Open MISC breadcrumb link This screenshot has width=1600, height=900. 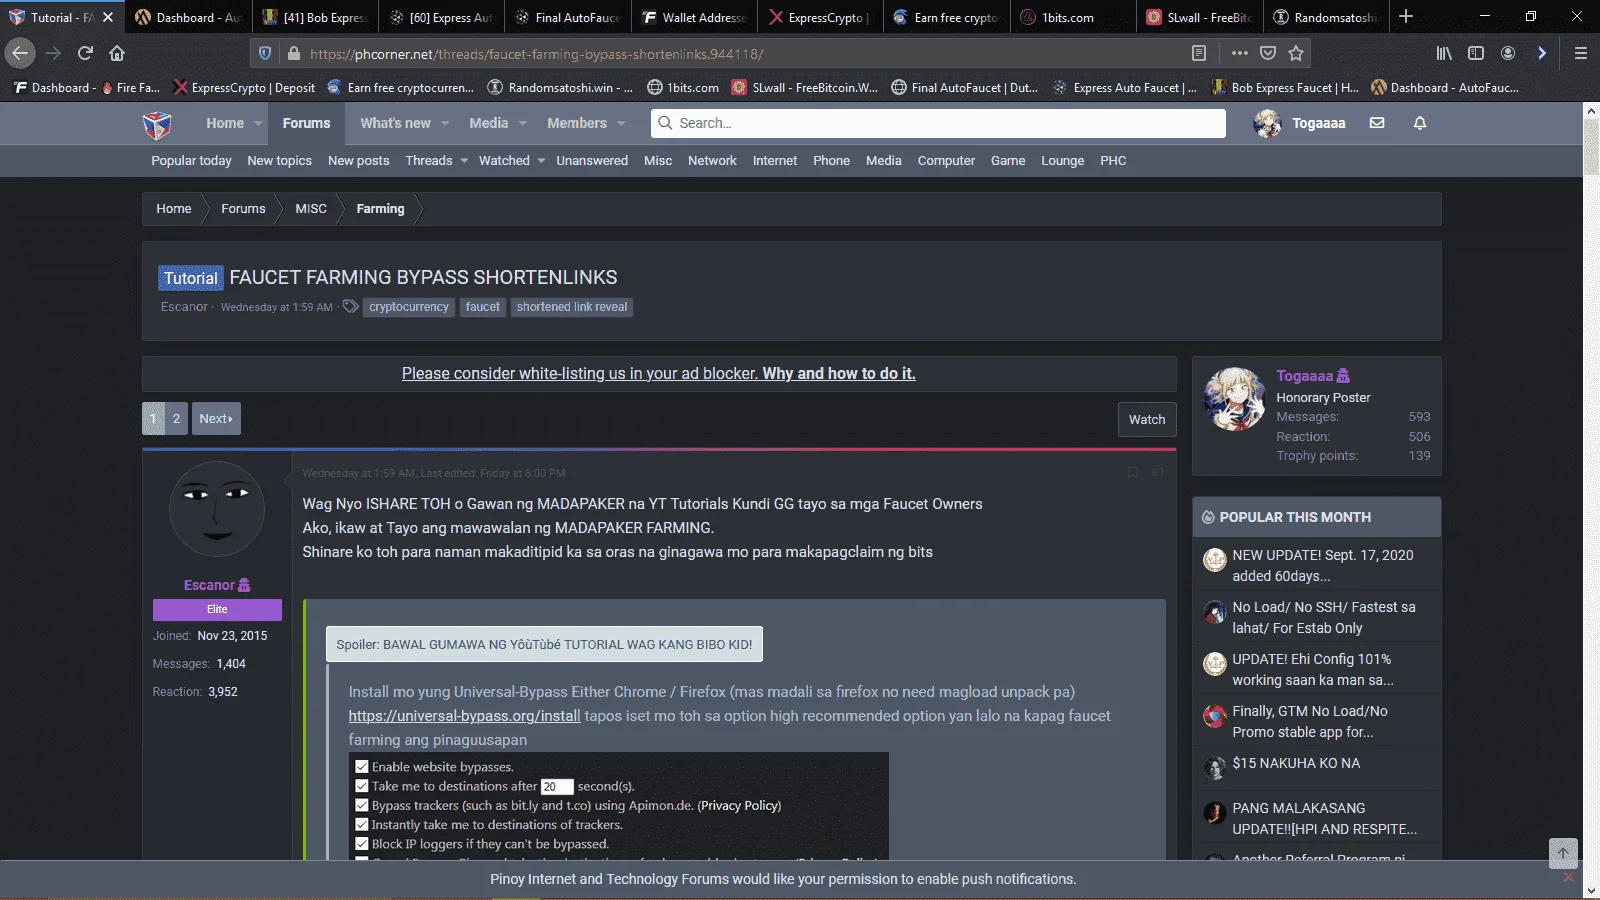coord(311,208)
